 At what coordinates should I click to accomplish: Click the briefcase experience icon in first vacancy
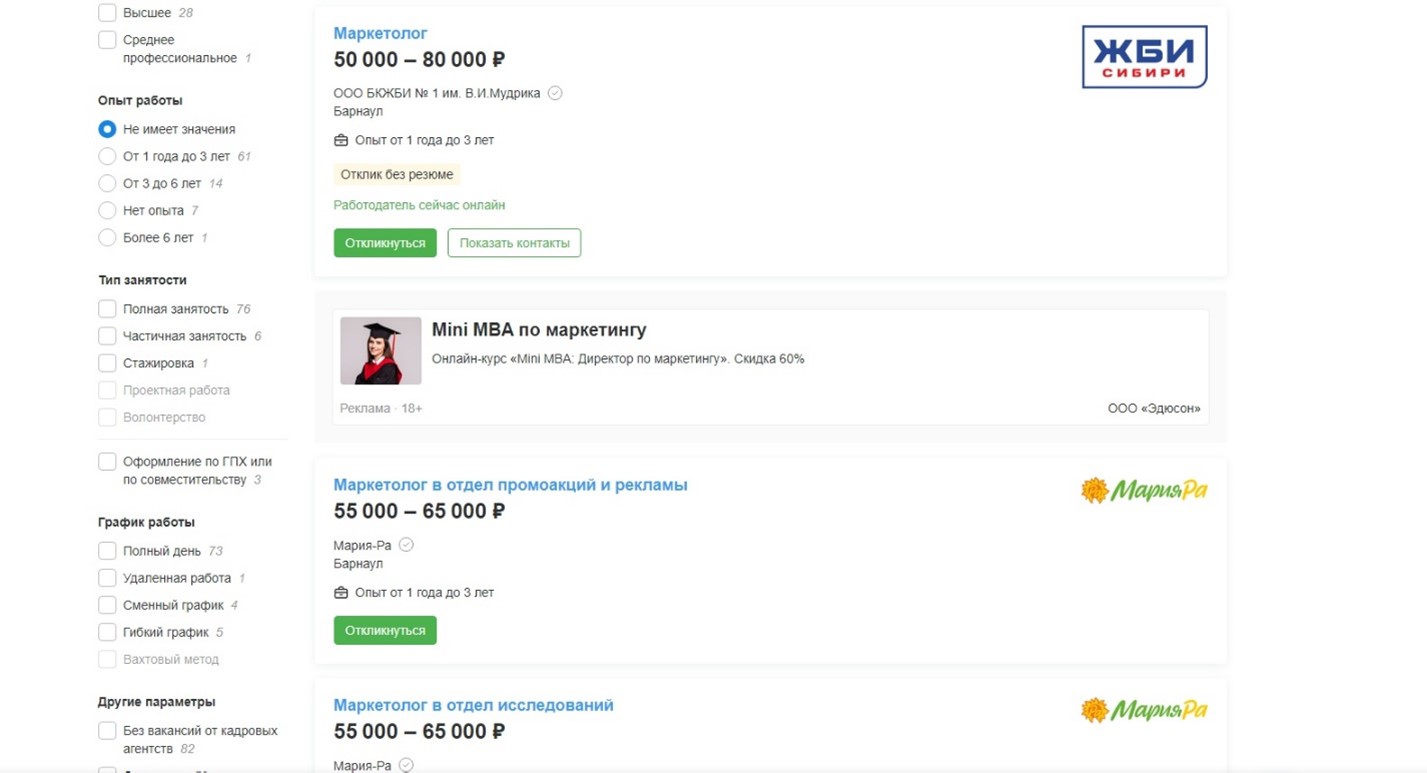[x=341, y=140]
